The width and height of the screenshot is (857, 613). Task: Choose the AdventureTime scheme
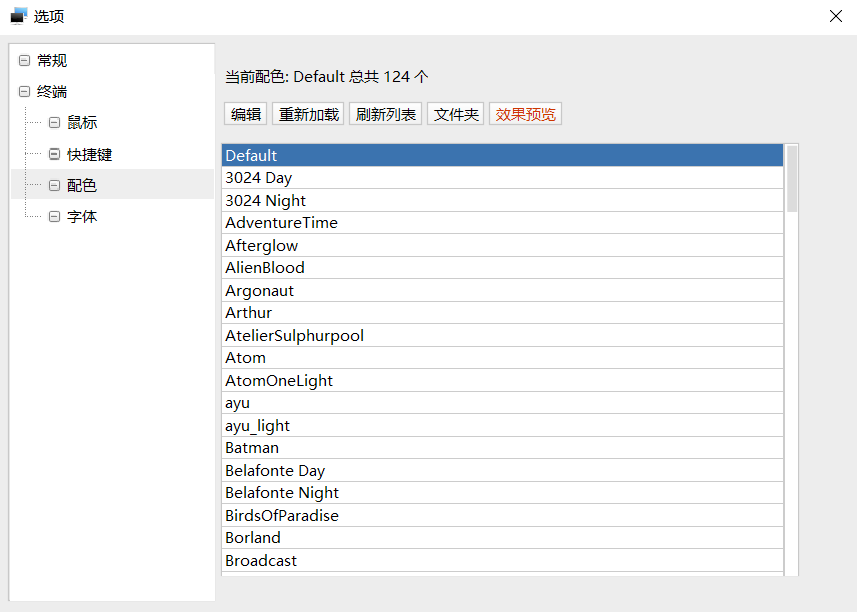pyautogui.click(x=282, y=223)
